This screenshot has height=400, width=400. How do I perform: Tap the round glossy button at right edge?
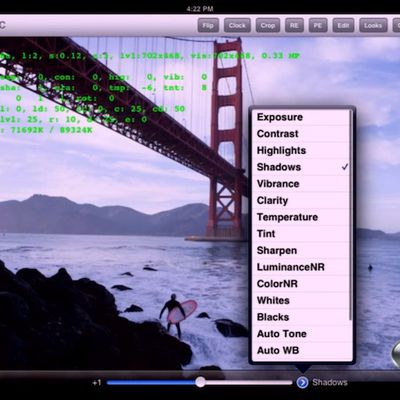tap(396, 353)
